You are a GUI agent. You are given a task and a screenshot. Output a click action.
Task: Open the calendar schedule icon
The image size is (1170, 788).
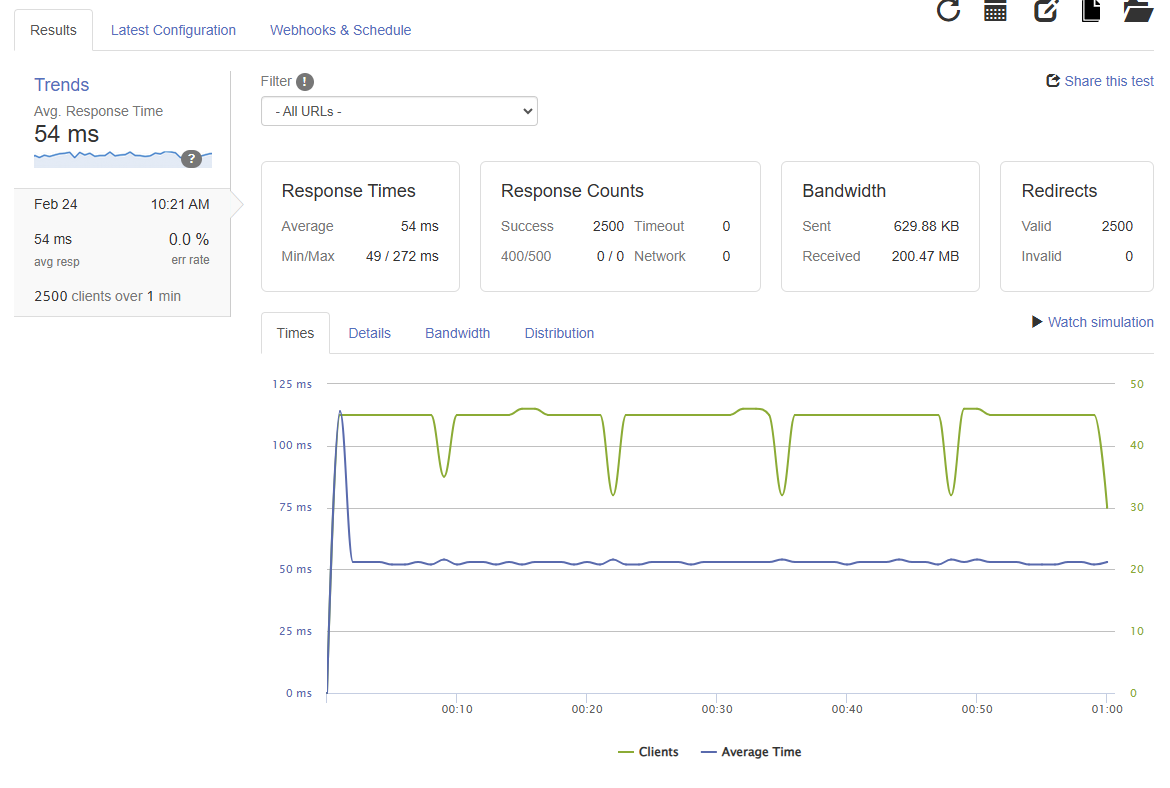[995, 10]
